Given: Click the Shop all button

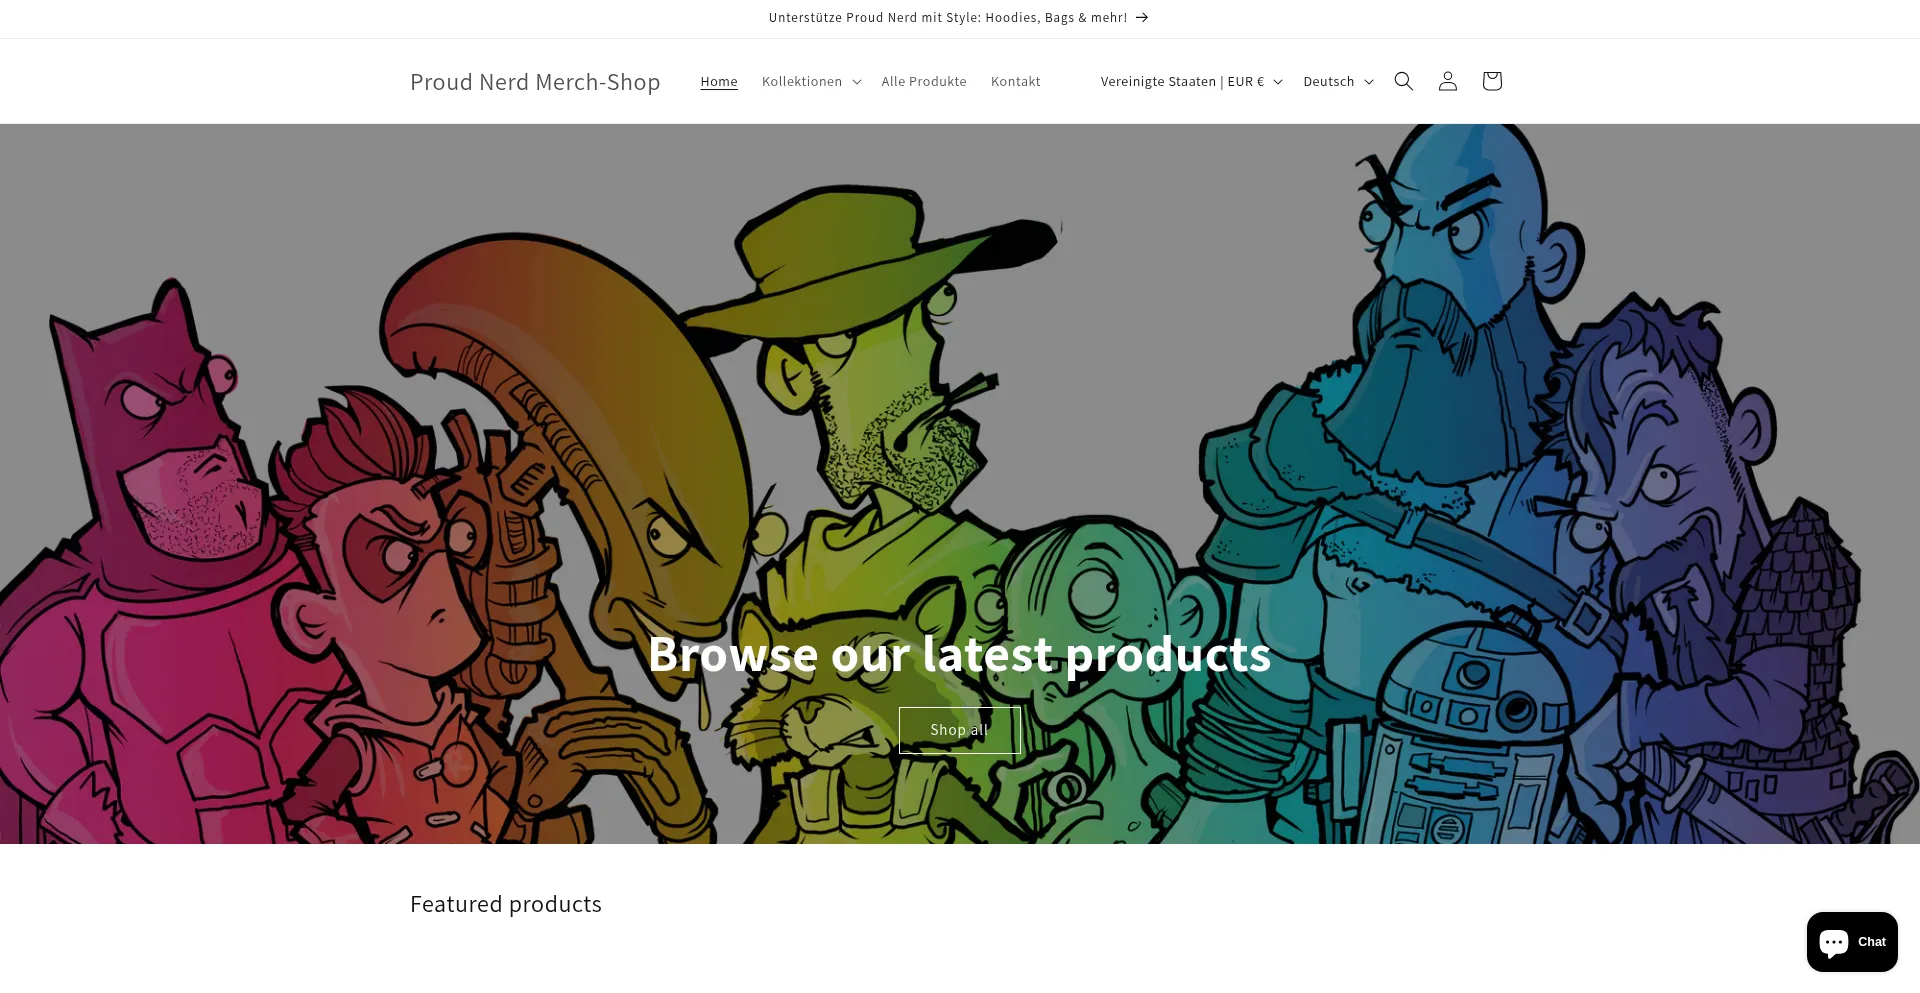Looking at the screenshot, I should [960, 730].
